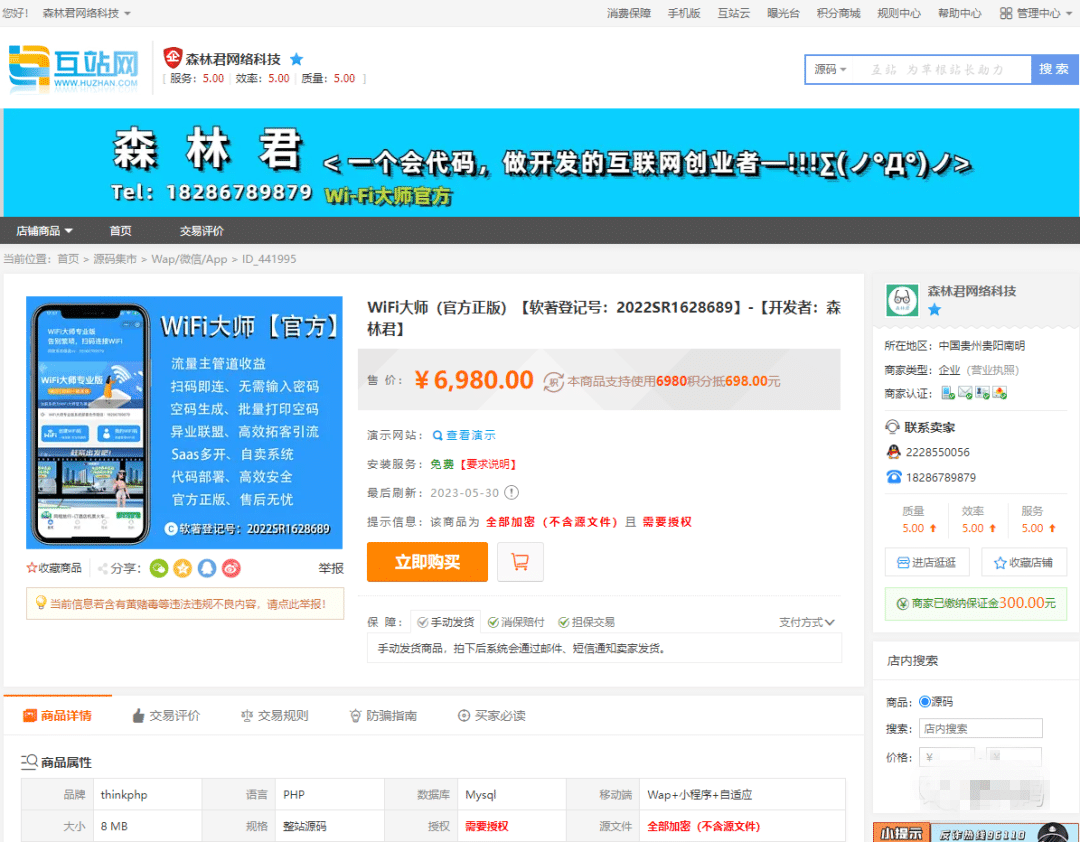Switch to the 买家必读 tab

492,716
